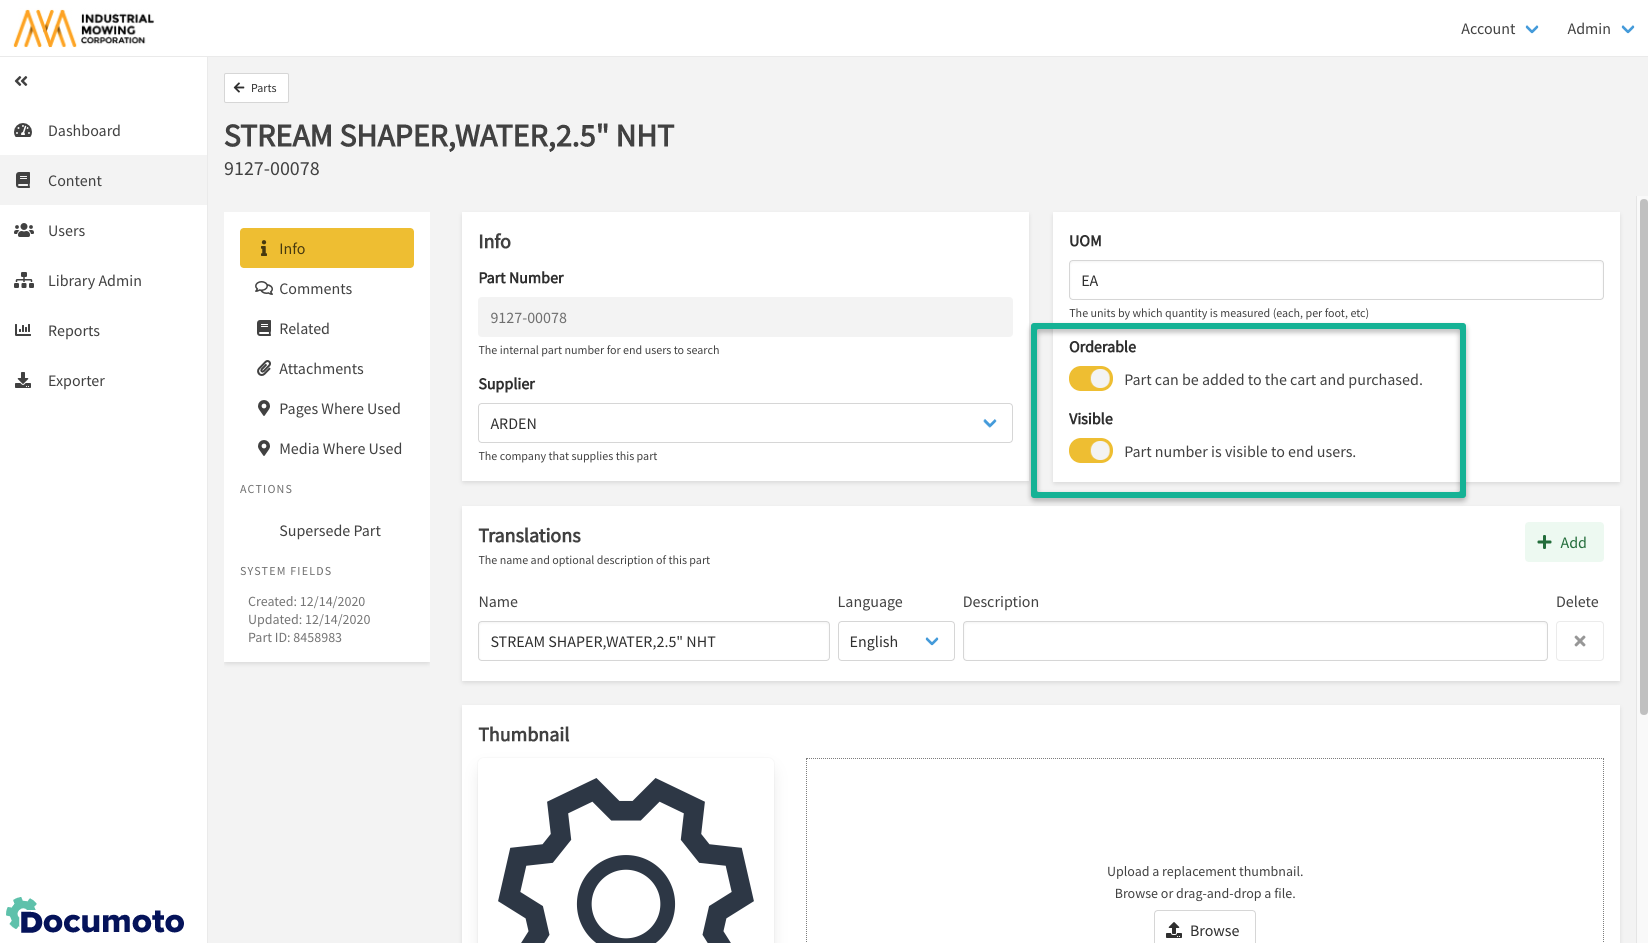Open the Exporter page
This screenshot has height=943, width=1648.
pyautogui.click(x=76, y=381)
